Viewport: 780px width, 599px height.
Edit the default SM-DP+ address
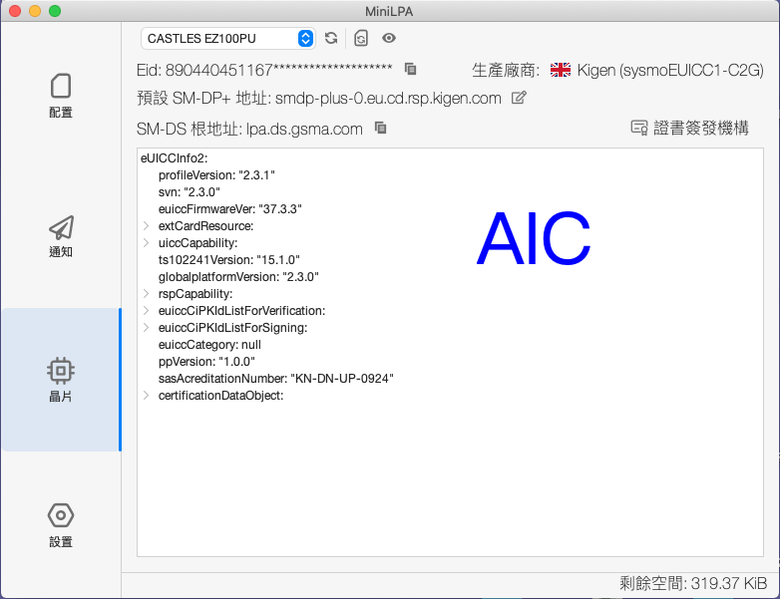pos(518,98)
